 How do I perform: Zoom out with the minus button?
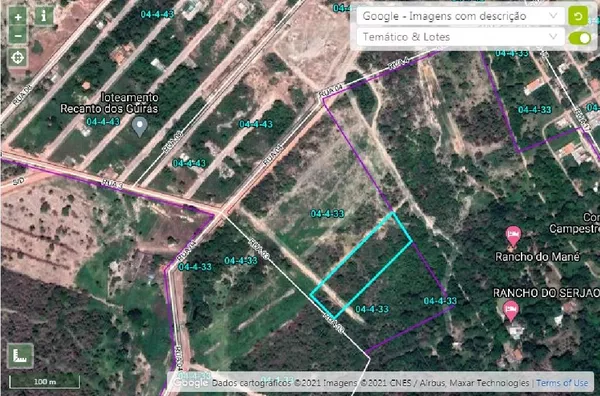(x=18, y=36)
